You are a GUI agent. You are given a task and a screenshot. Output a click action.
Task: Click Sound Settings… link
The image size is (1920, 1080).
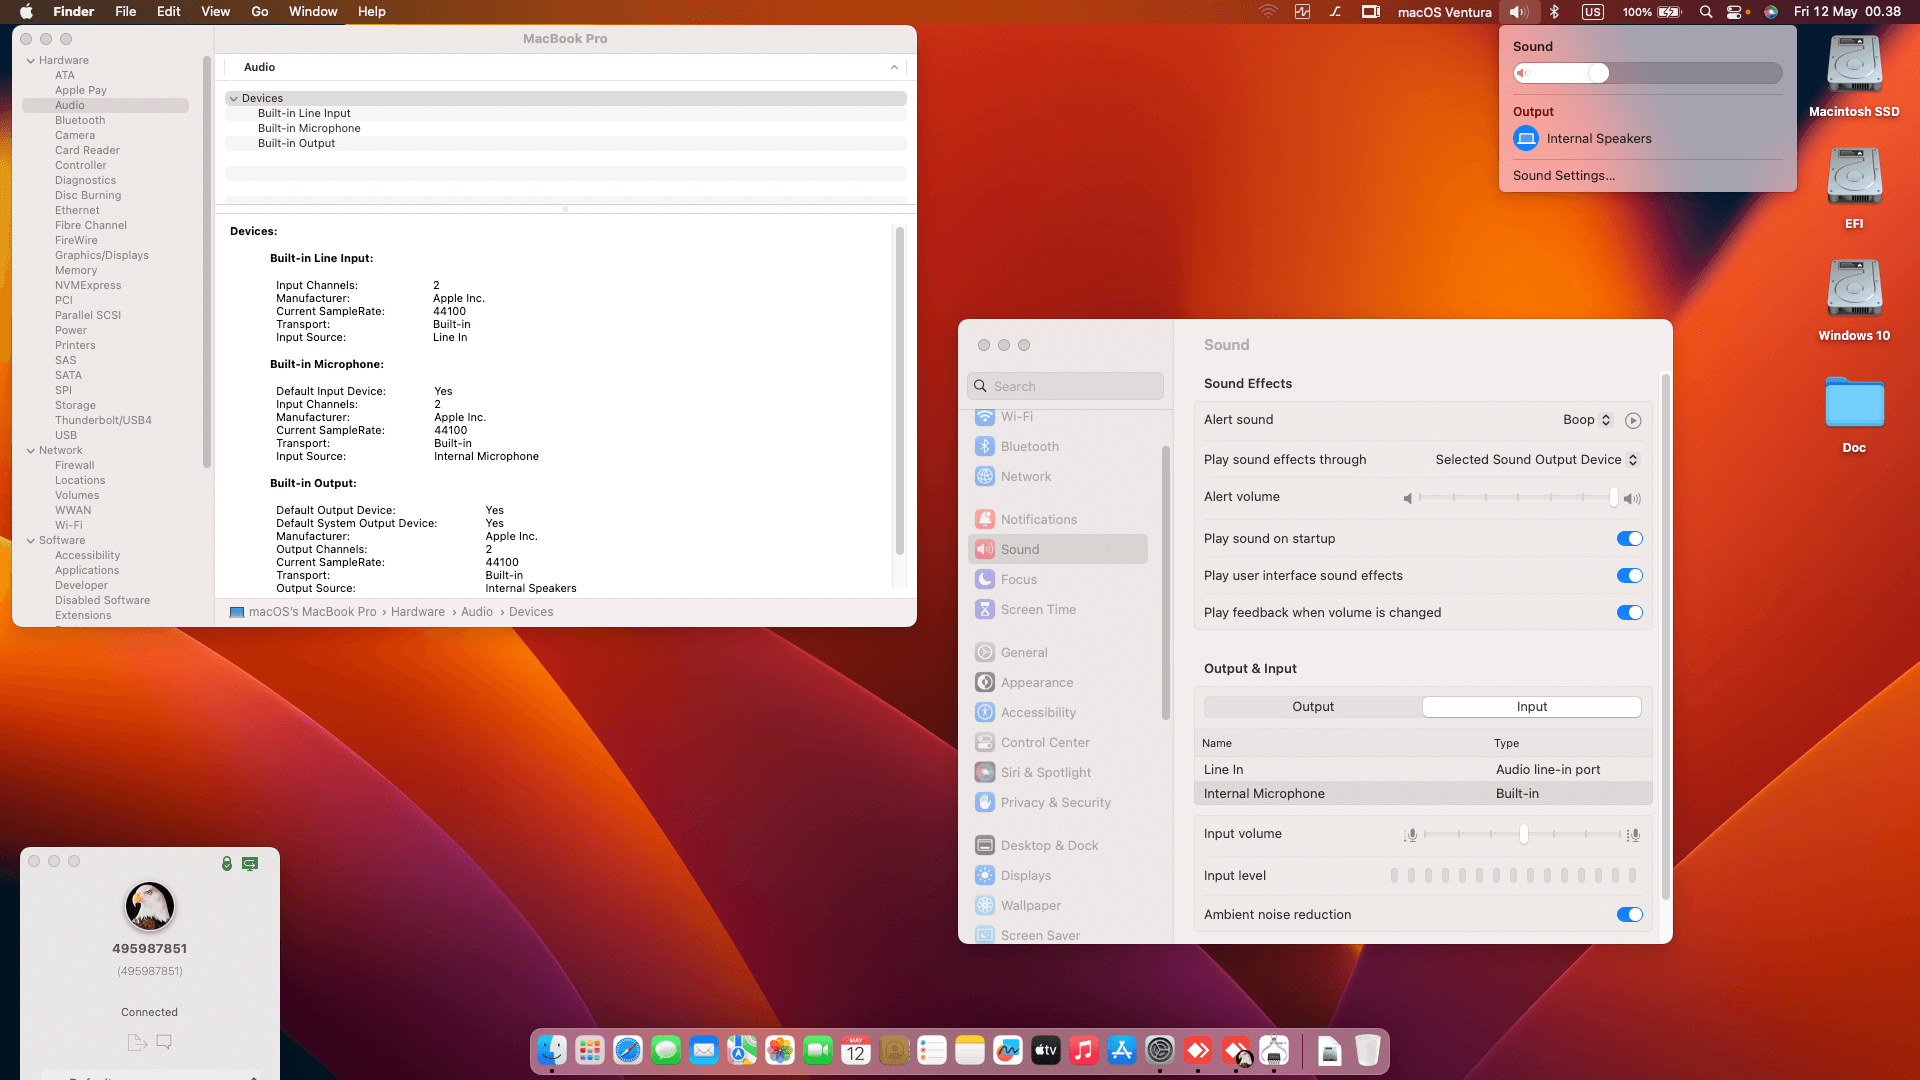pyautogui.click(x=1563, y=176)
